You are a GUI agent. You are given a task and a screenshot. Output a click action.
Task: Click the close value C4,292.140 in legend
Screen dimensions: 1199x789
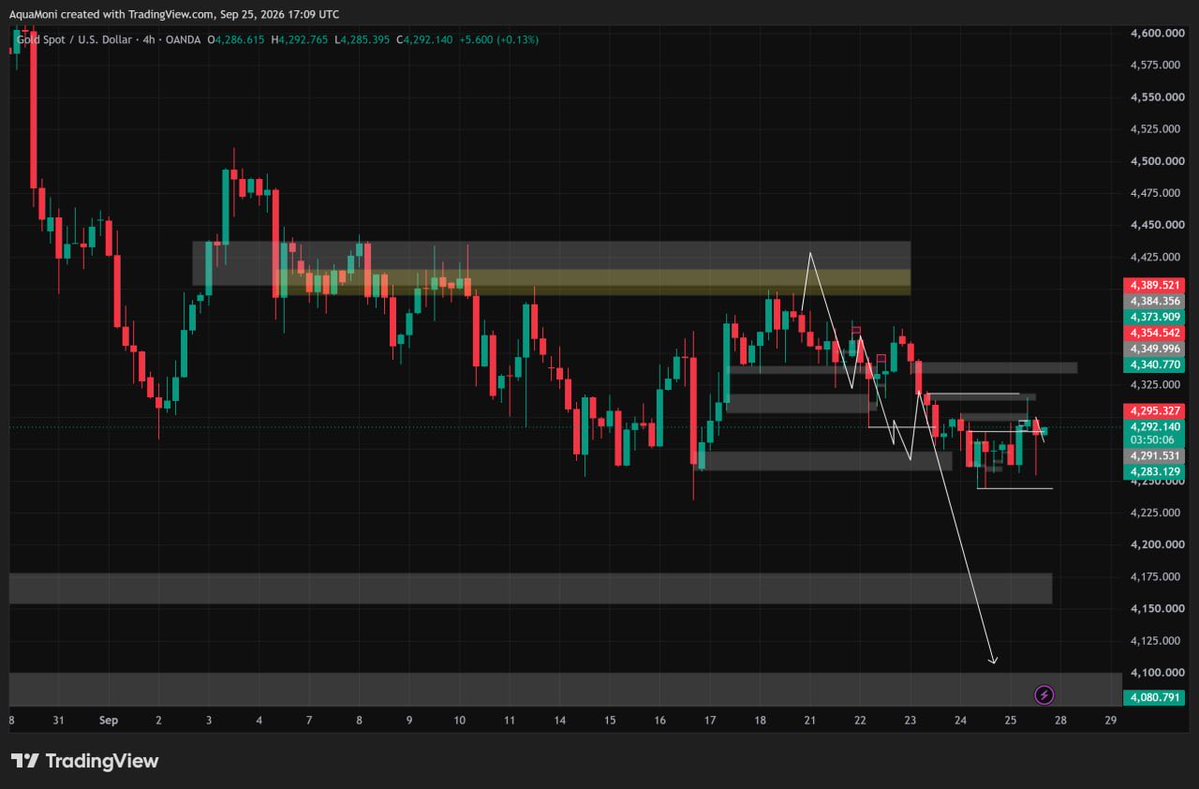point(424,39)
